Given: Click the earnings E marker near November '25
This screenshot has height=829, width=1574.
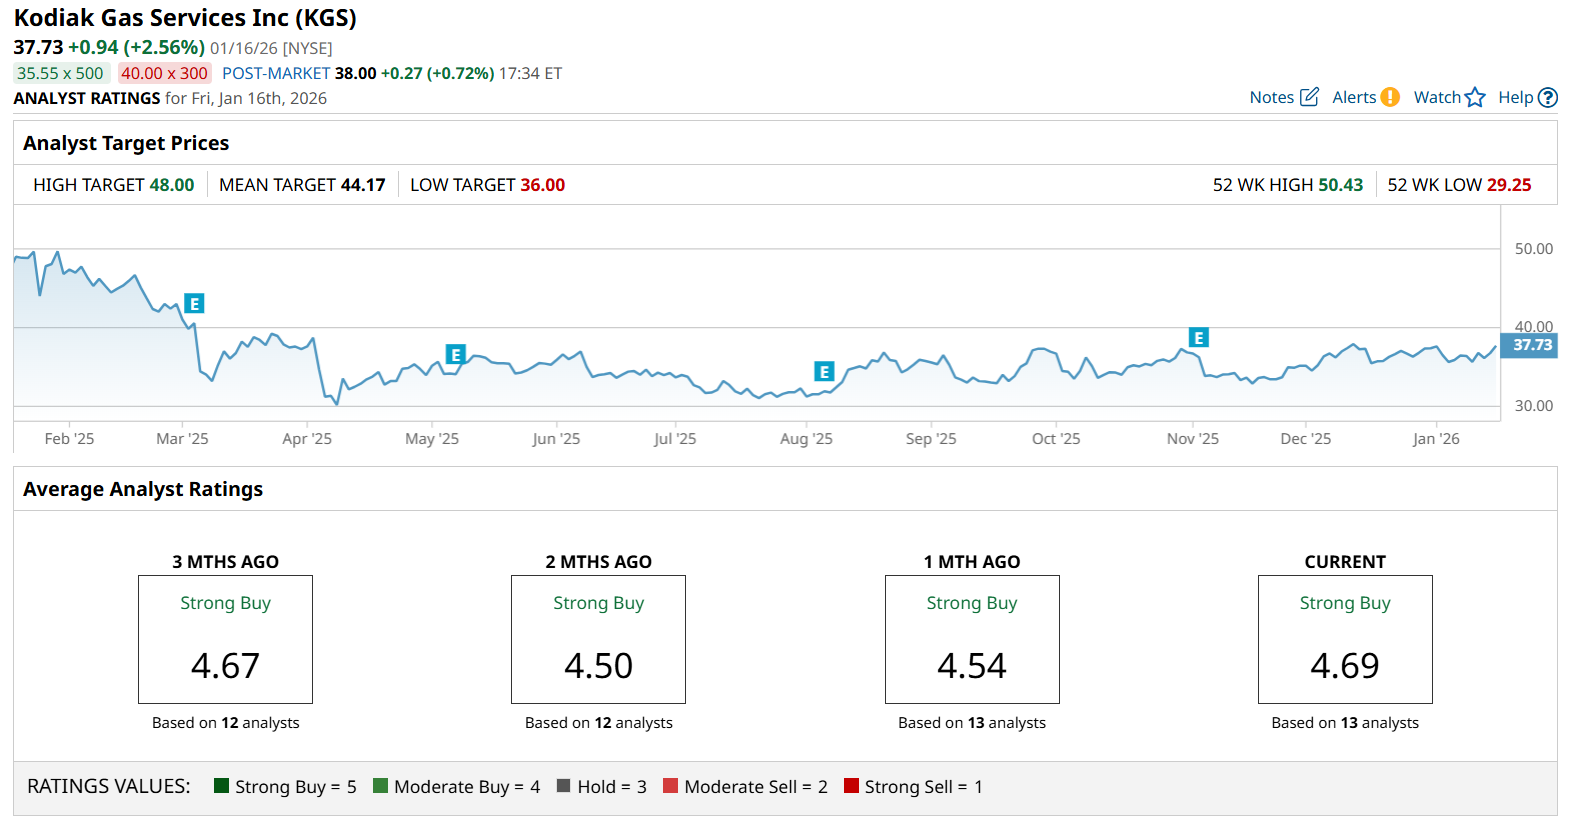Looking at the screenshot, I should pos(1198,338).
